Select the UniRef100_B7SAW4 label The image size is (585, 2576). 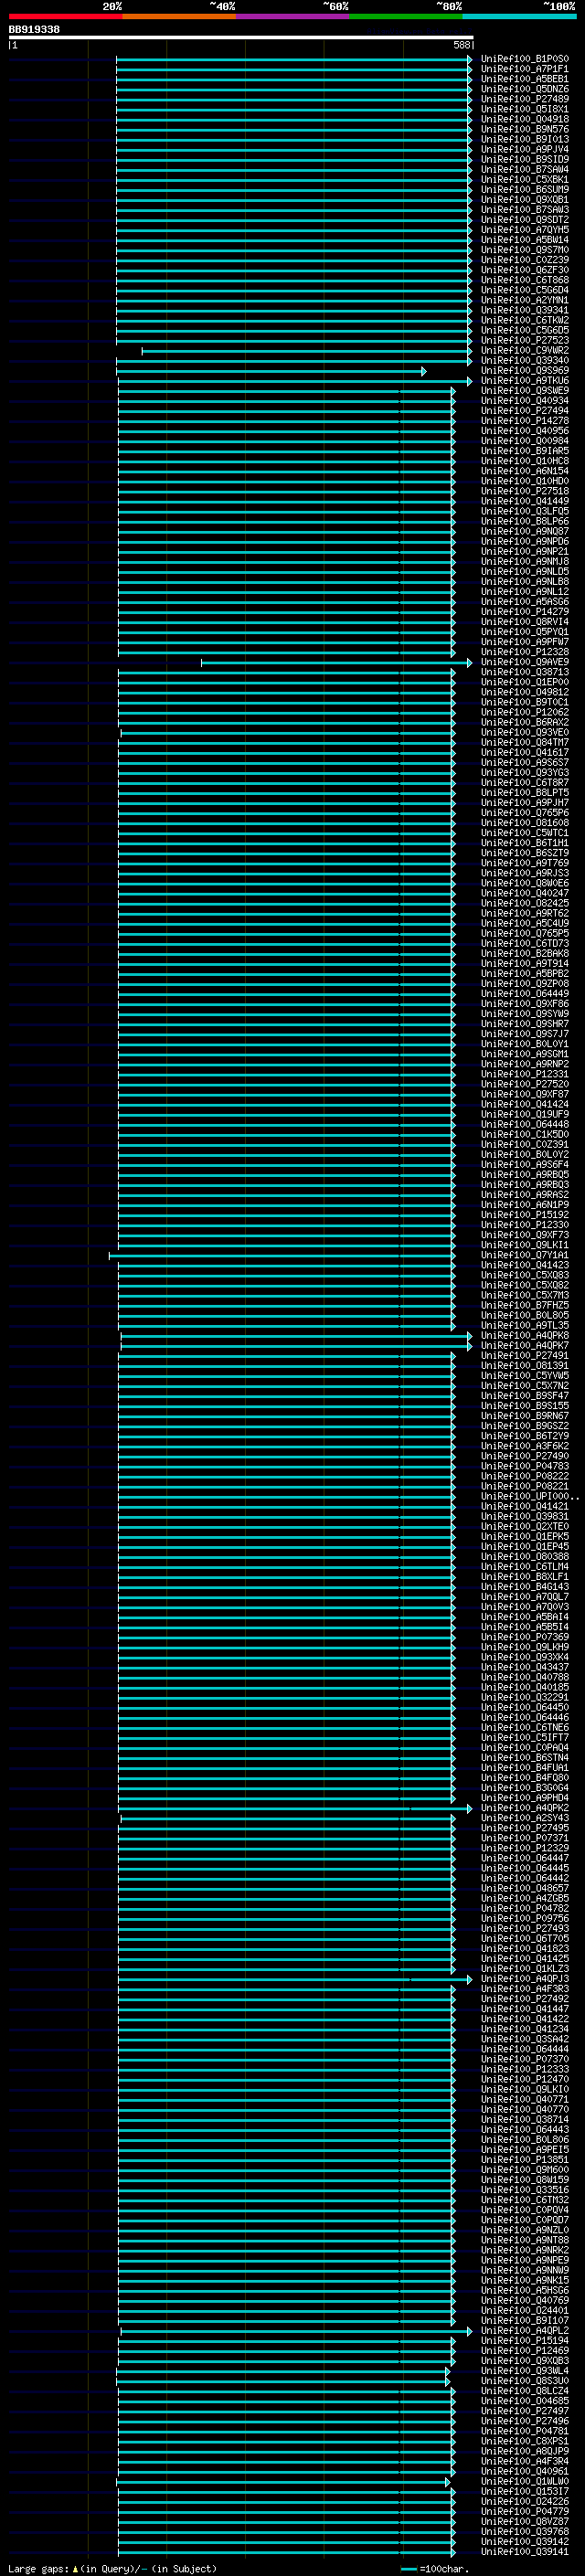point(524,169)
